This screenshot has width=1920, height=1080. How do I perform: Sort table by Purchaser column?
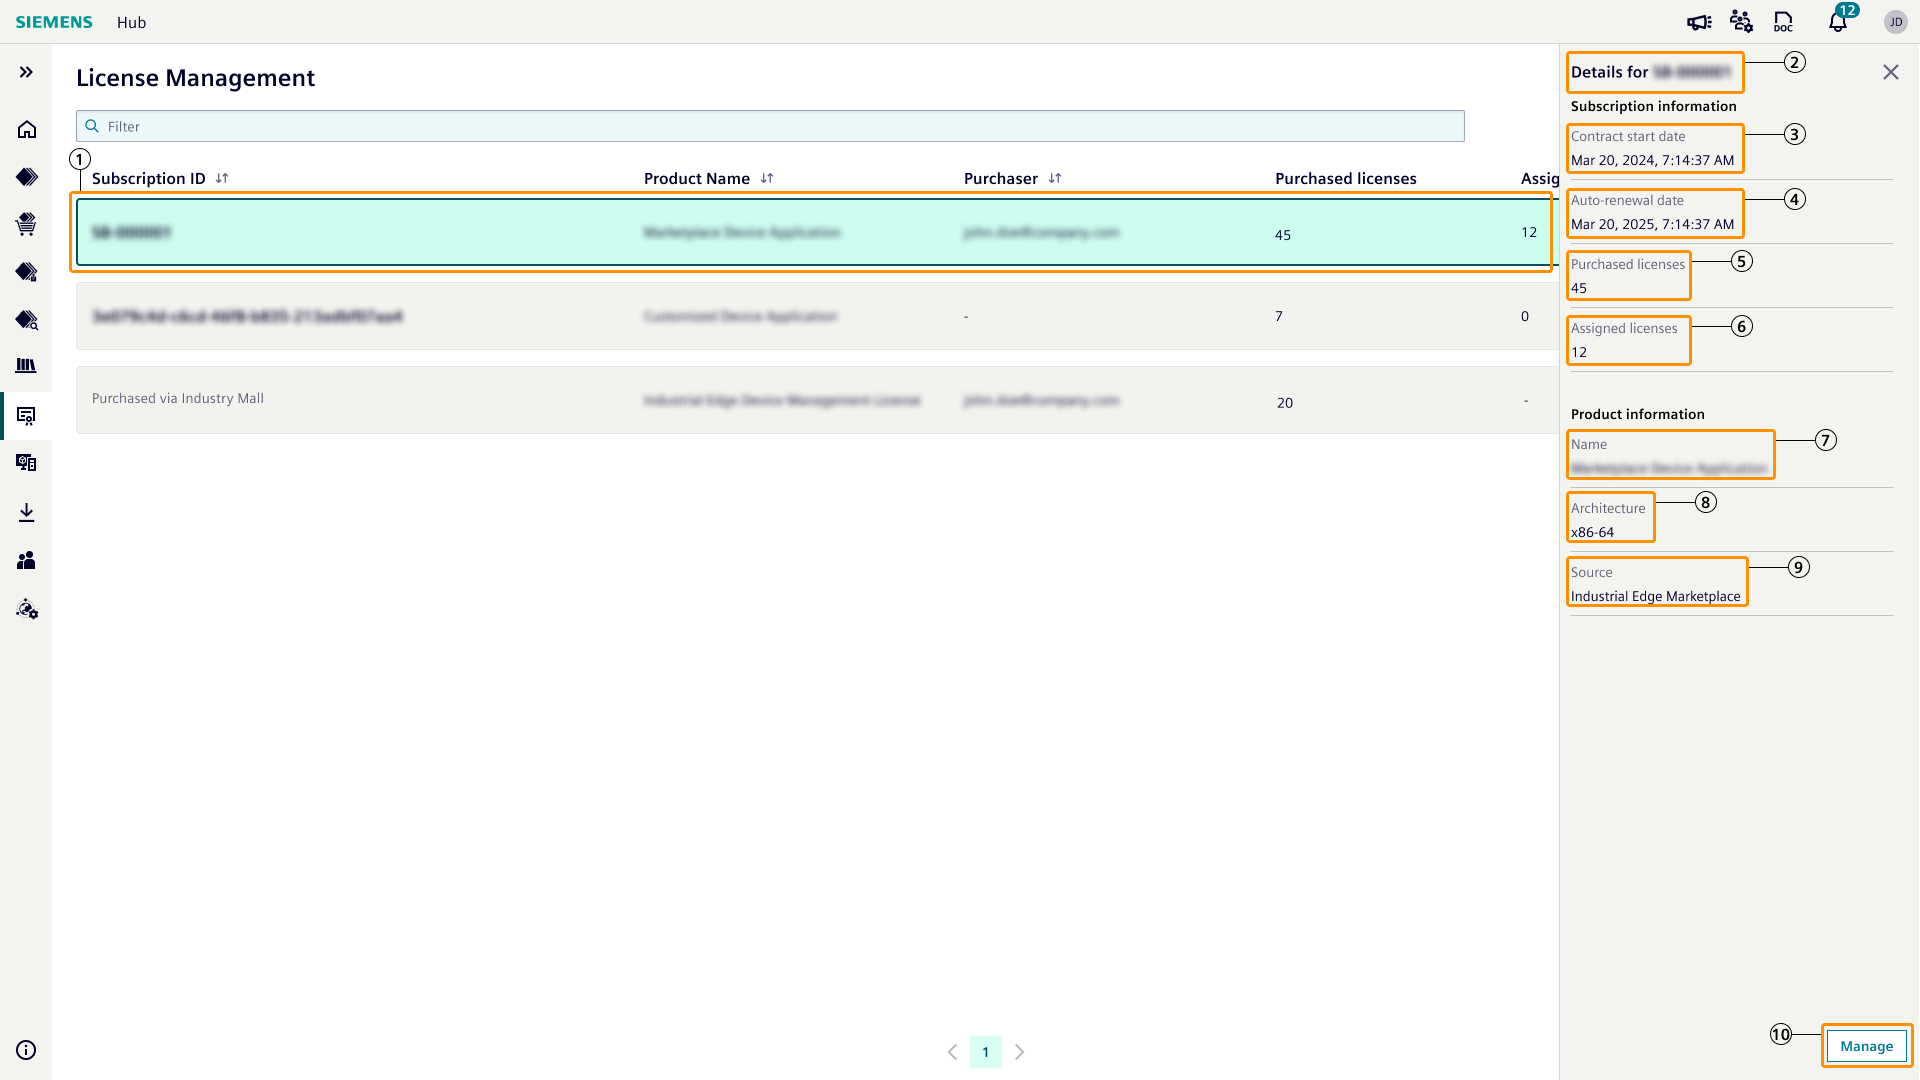1055,178
